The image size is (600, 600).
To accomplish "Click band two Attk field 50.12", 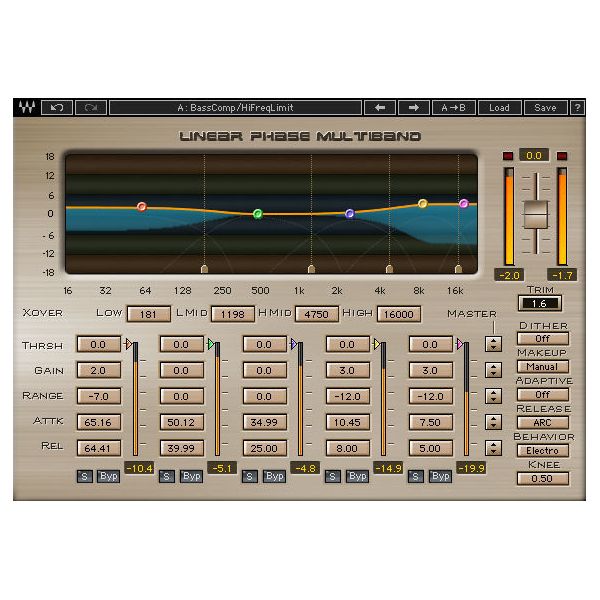I will (182, 422).
